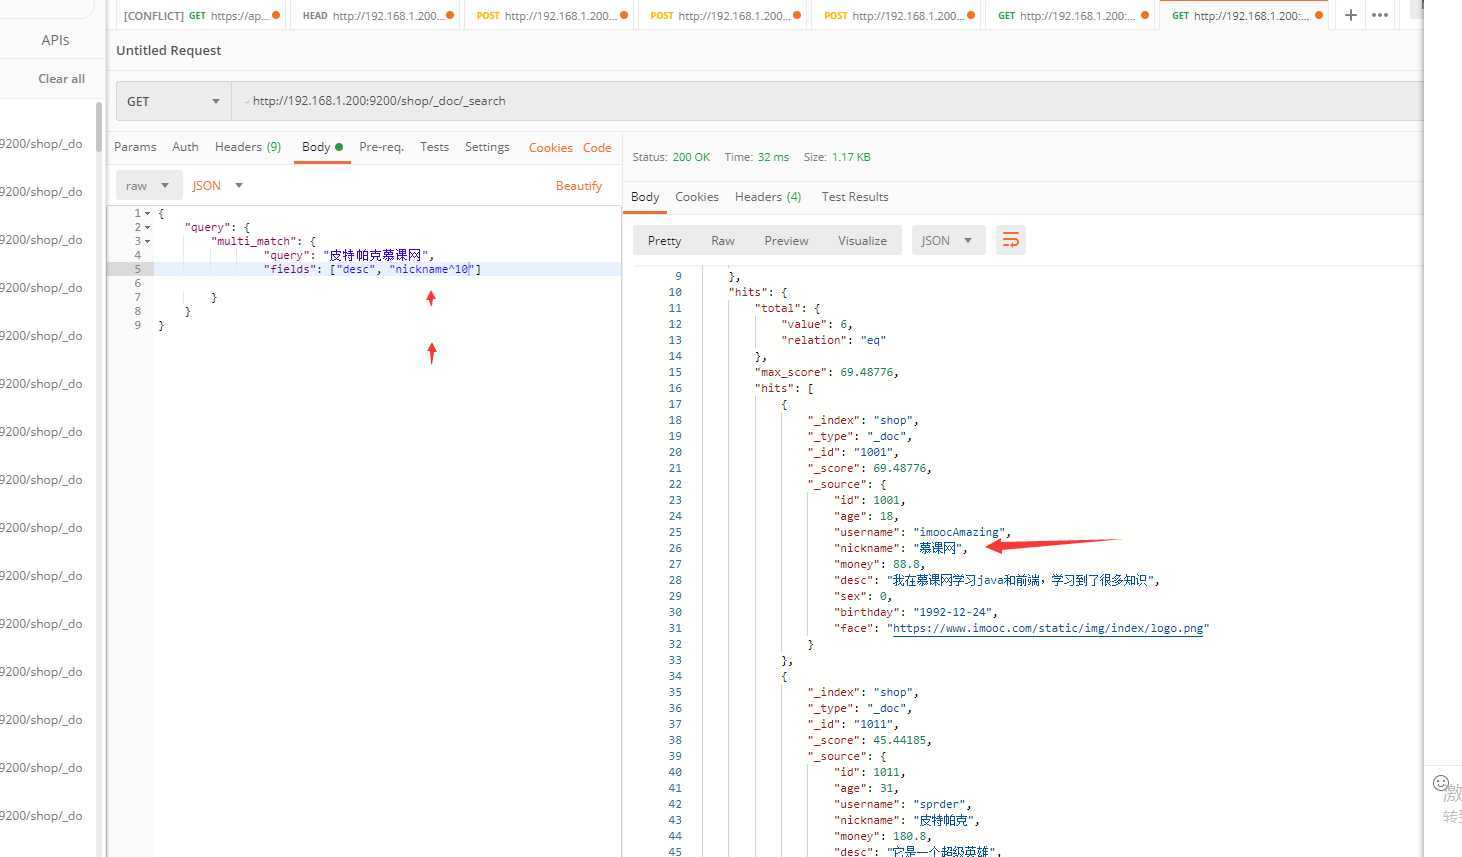Click the 1.17 KB size value
1462x857 pixels.
851,157
